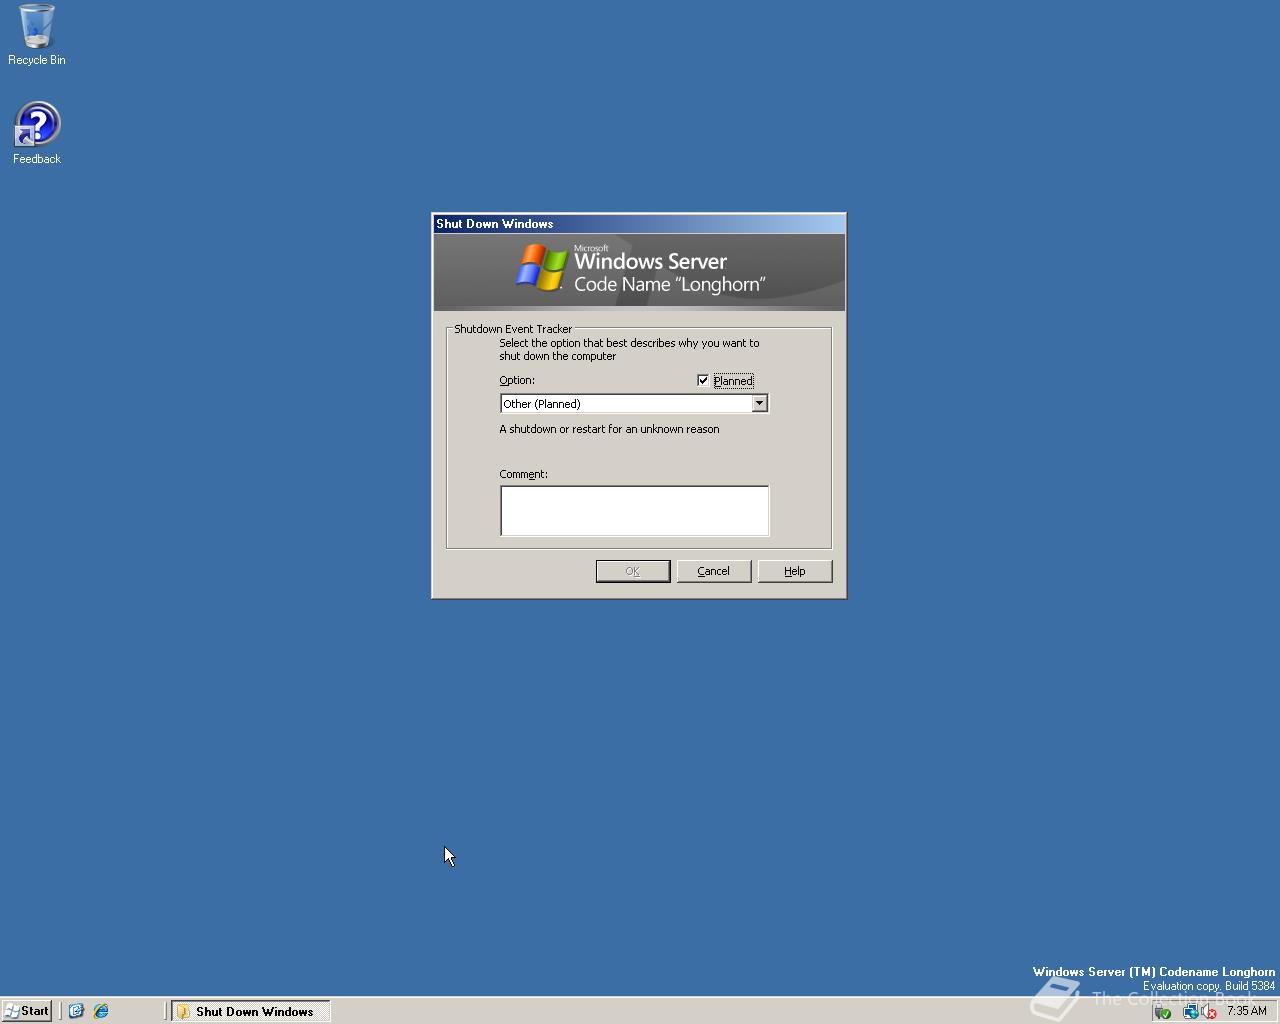Click the network connection tray icon
The height and width of the screenshot is (1024, 1280).
(x=1190, y=1012)
